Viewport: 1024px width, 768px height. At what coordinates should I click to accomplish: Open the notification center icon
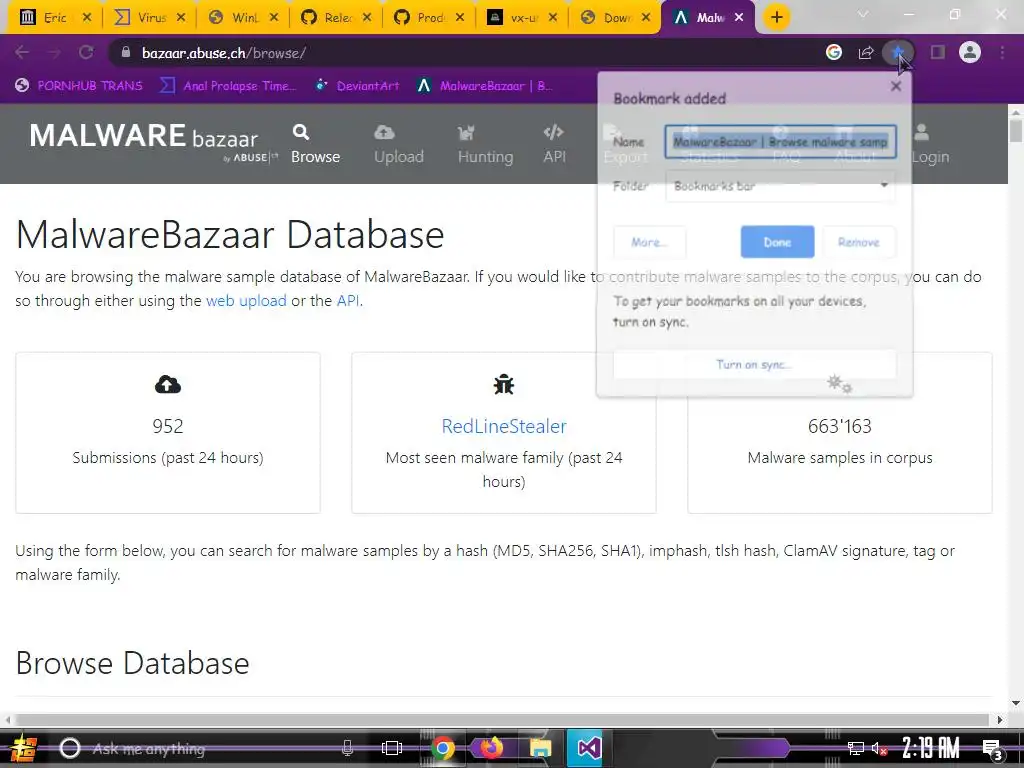tap(993, 749)
